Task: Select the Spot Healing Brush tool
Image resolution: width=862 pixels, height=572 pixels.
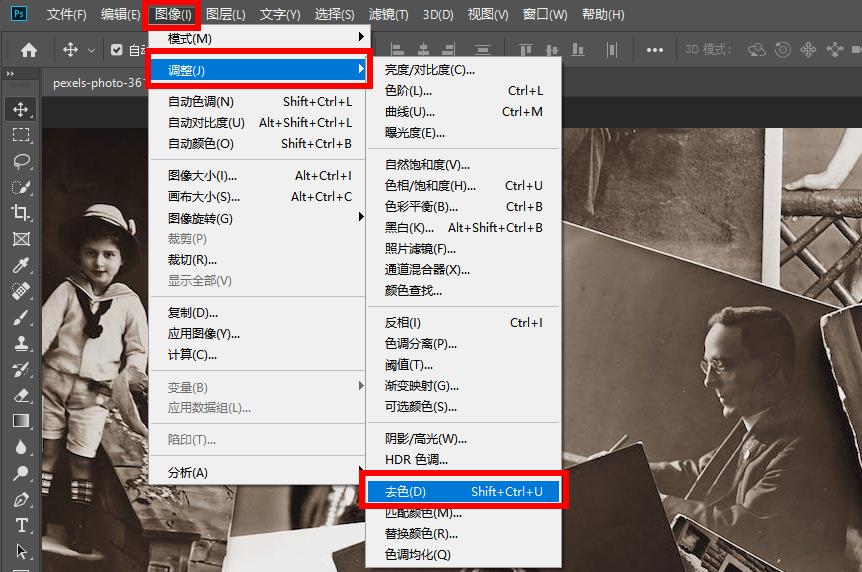Action: tap(21, 291)
